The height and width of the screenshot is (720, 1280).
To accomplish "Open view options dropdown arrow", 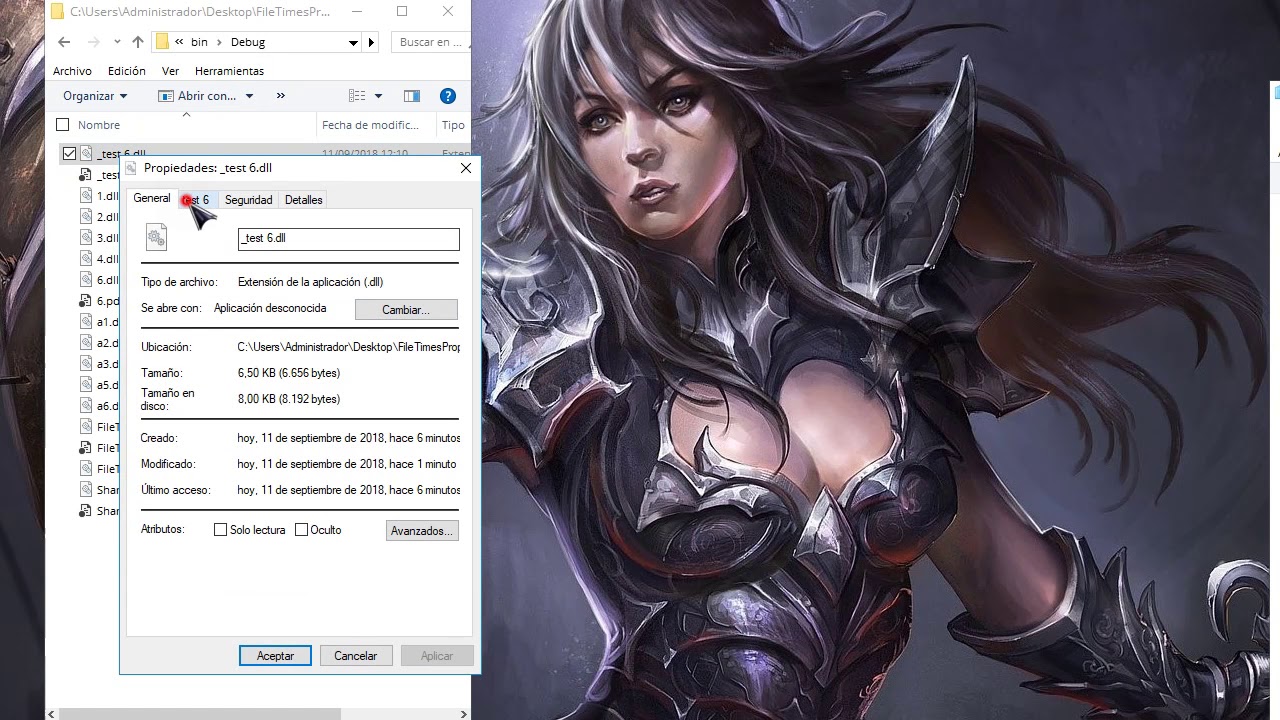I will click(x=378, y=96).
